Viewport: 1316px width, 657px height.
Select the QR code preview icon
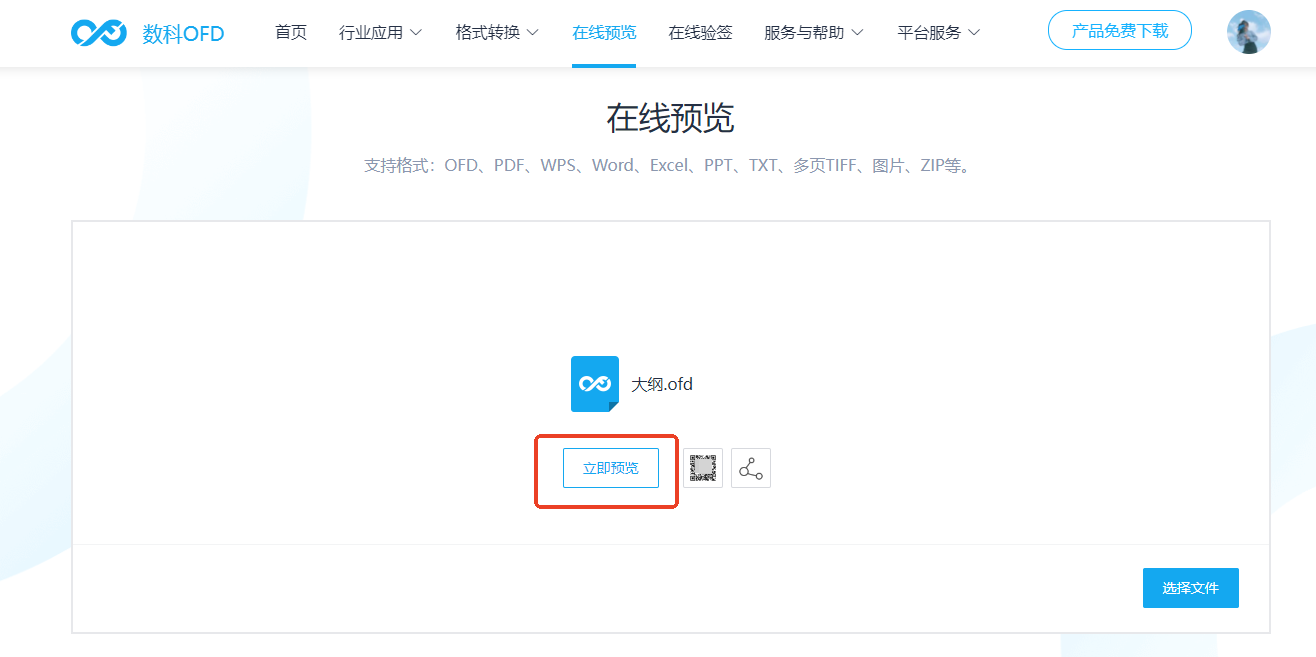click(x=703, y=468)
